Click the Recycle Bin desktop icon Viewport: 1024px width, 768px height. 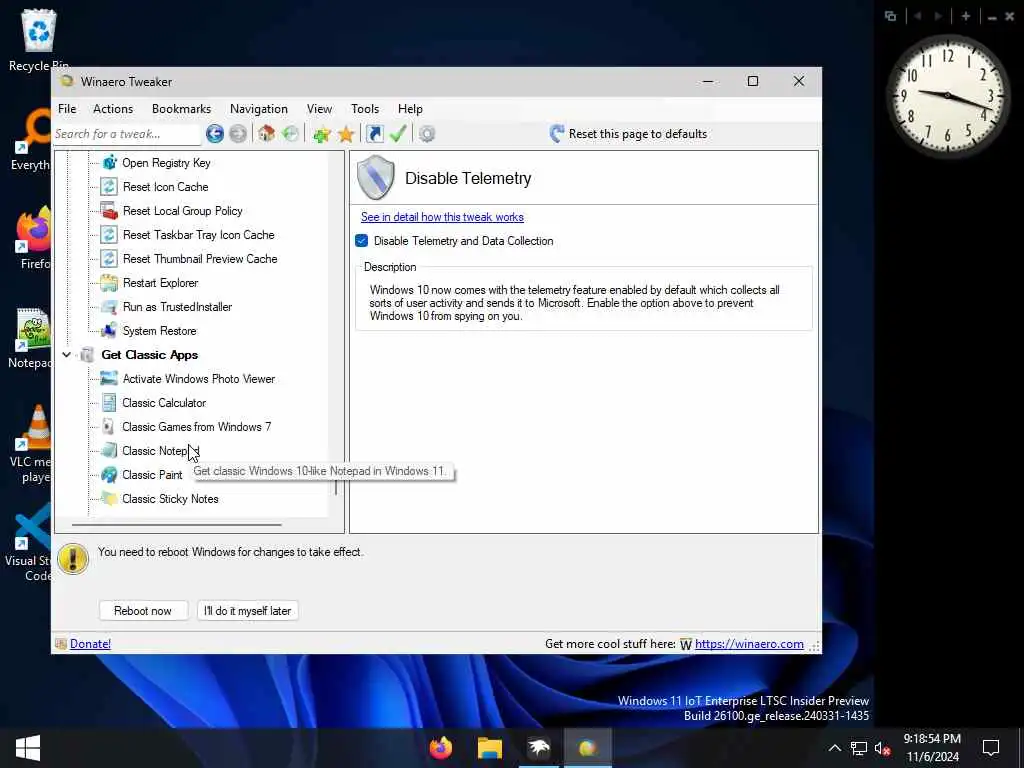coord(39,39)
